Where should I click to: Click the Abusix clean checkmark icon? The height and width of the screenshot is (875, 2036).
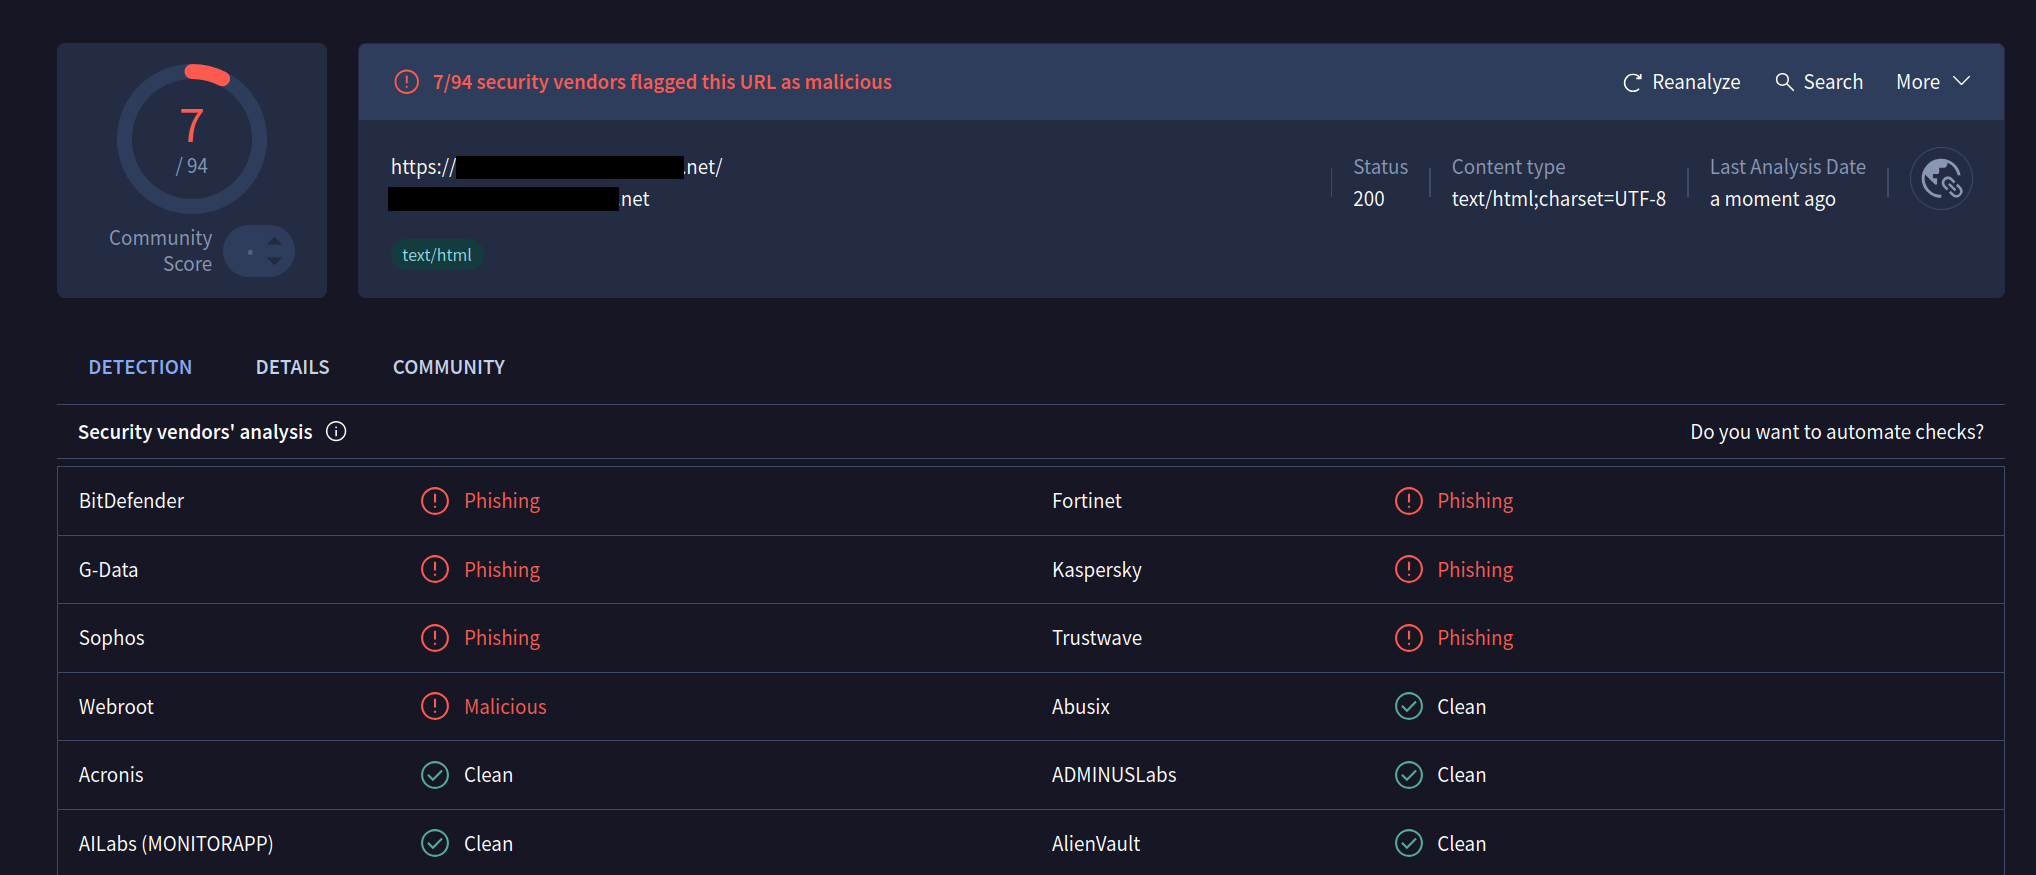click(x=1409, y=707)
